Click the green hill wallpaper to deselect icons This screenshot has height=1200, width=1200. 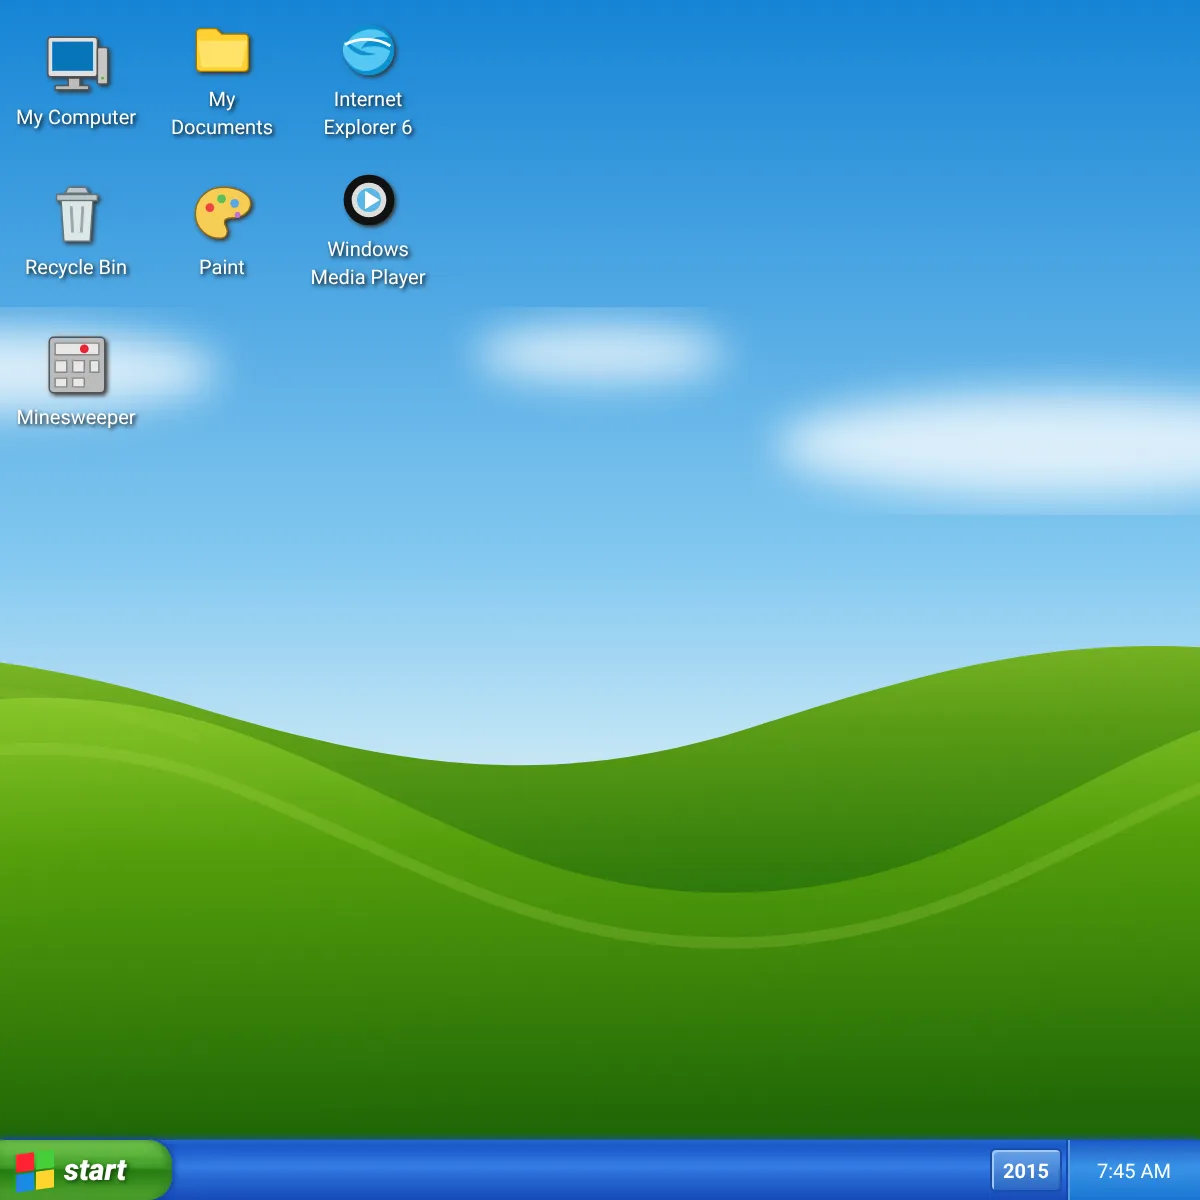(x=600, y=1000)
